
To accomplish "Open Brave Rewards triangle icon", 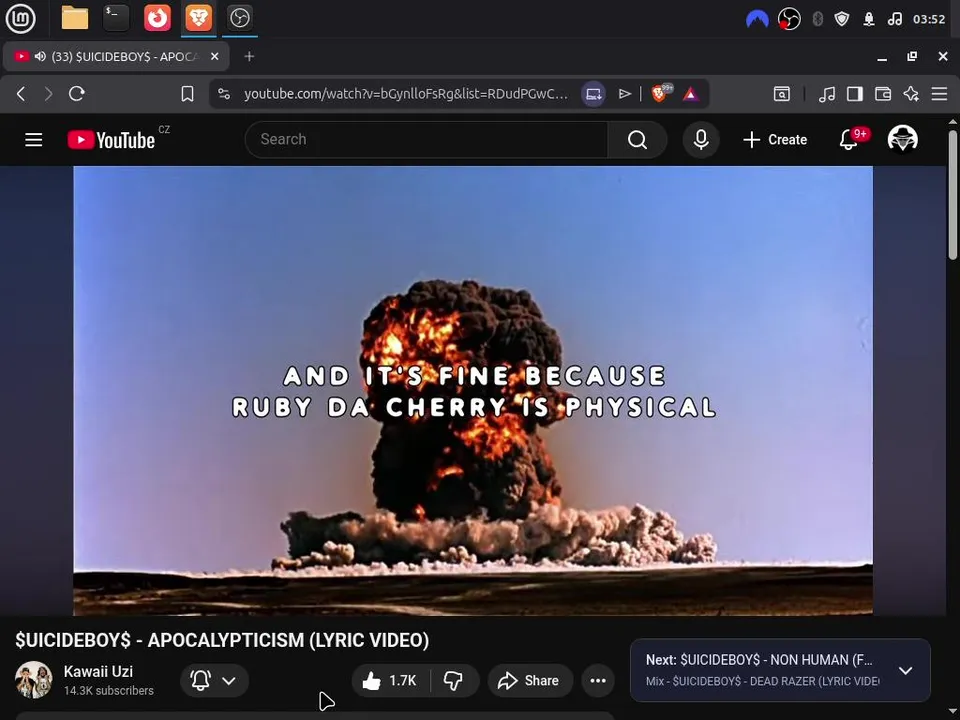I will pyautogui.click(x=691, y=94).
